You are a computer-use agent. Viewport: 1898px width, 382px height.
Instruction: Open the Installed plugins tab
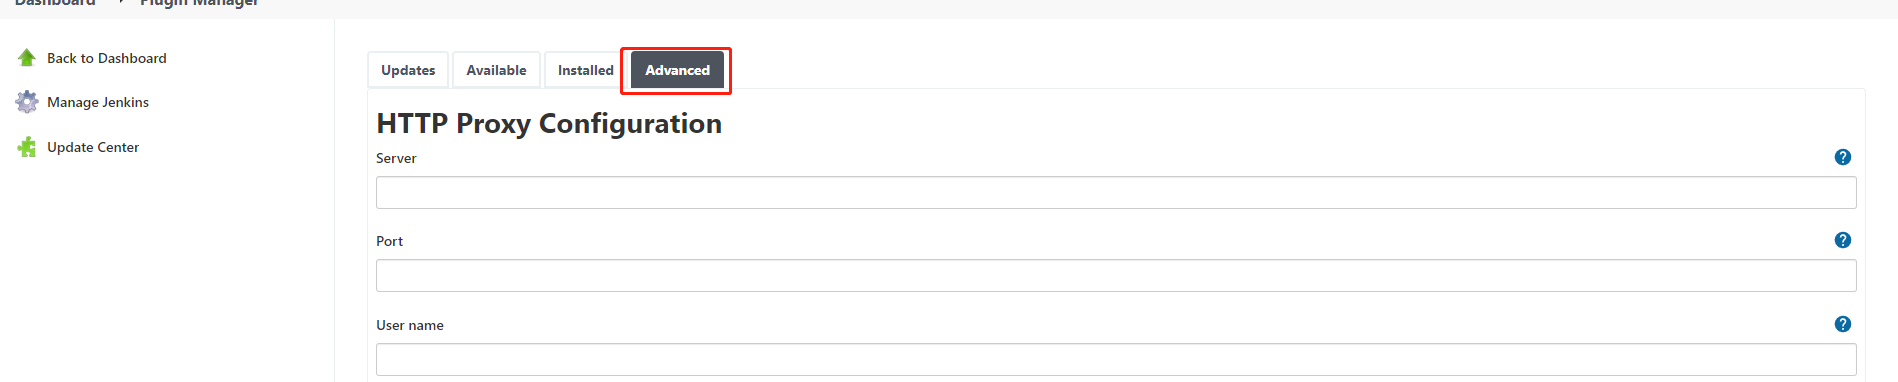pyautogui.click(x=586, y=70)
